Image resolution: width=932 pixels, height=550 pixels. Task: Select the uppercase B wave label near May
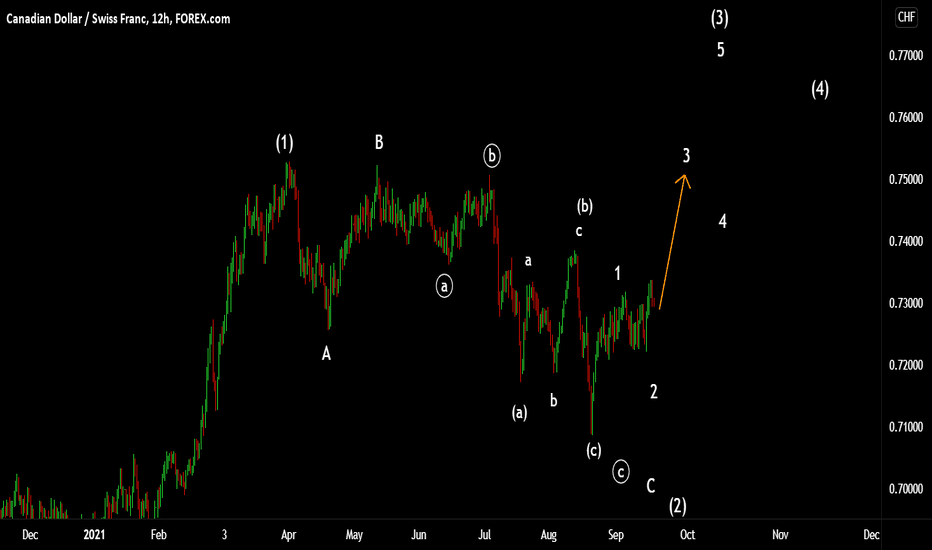379,142
